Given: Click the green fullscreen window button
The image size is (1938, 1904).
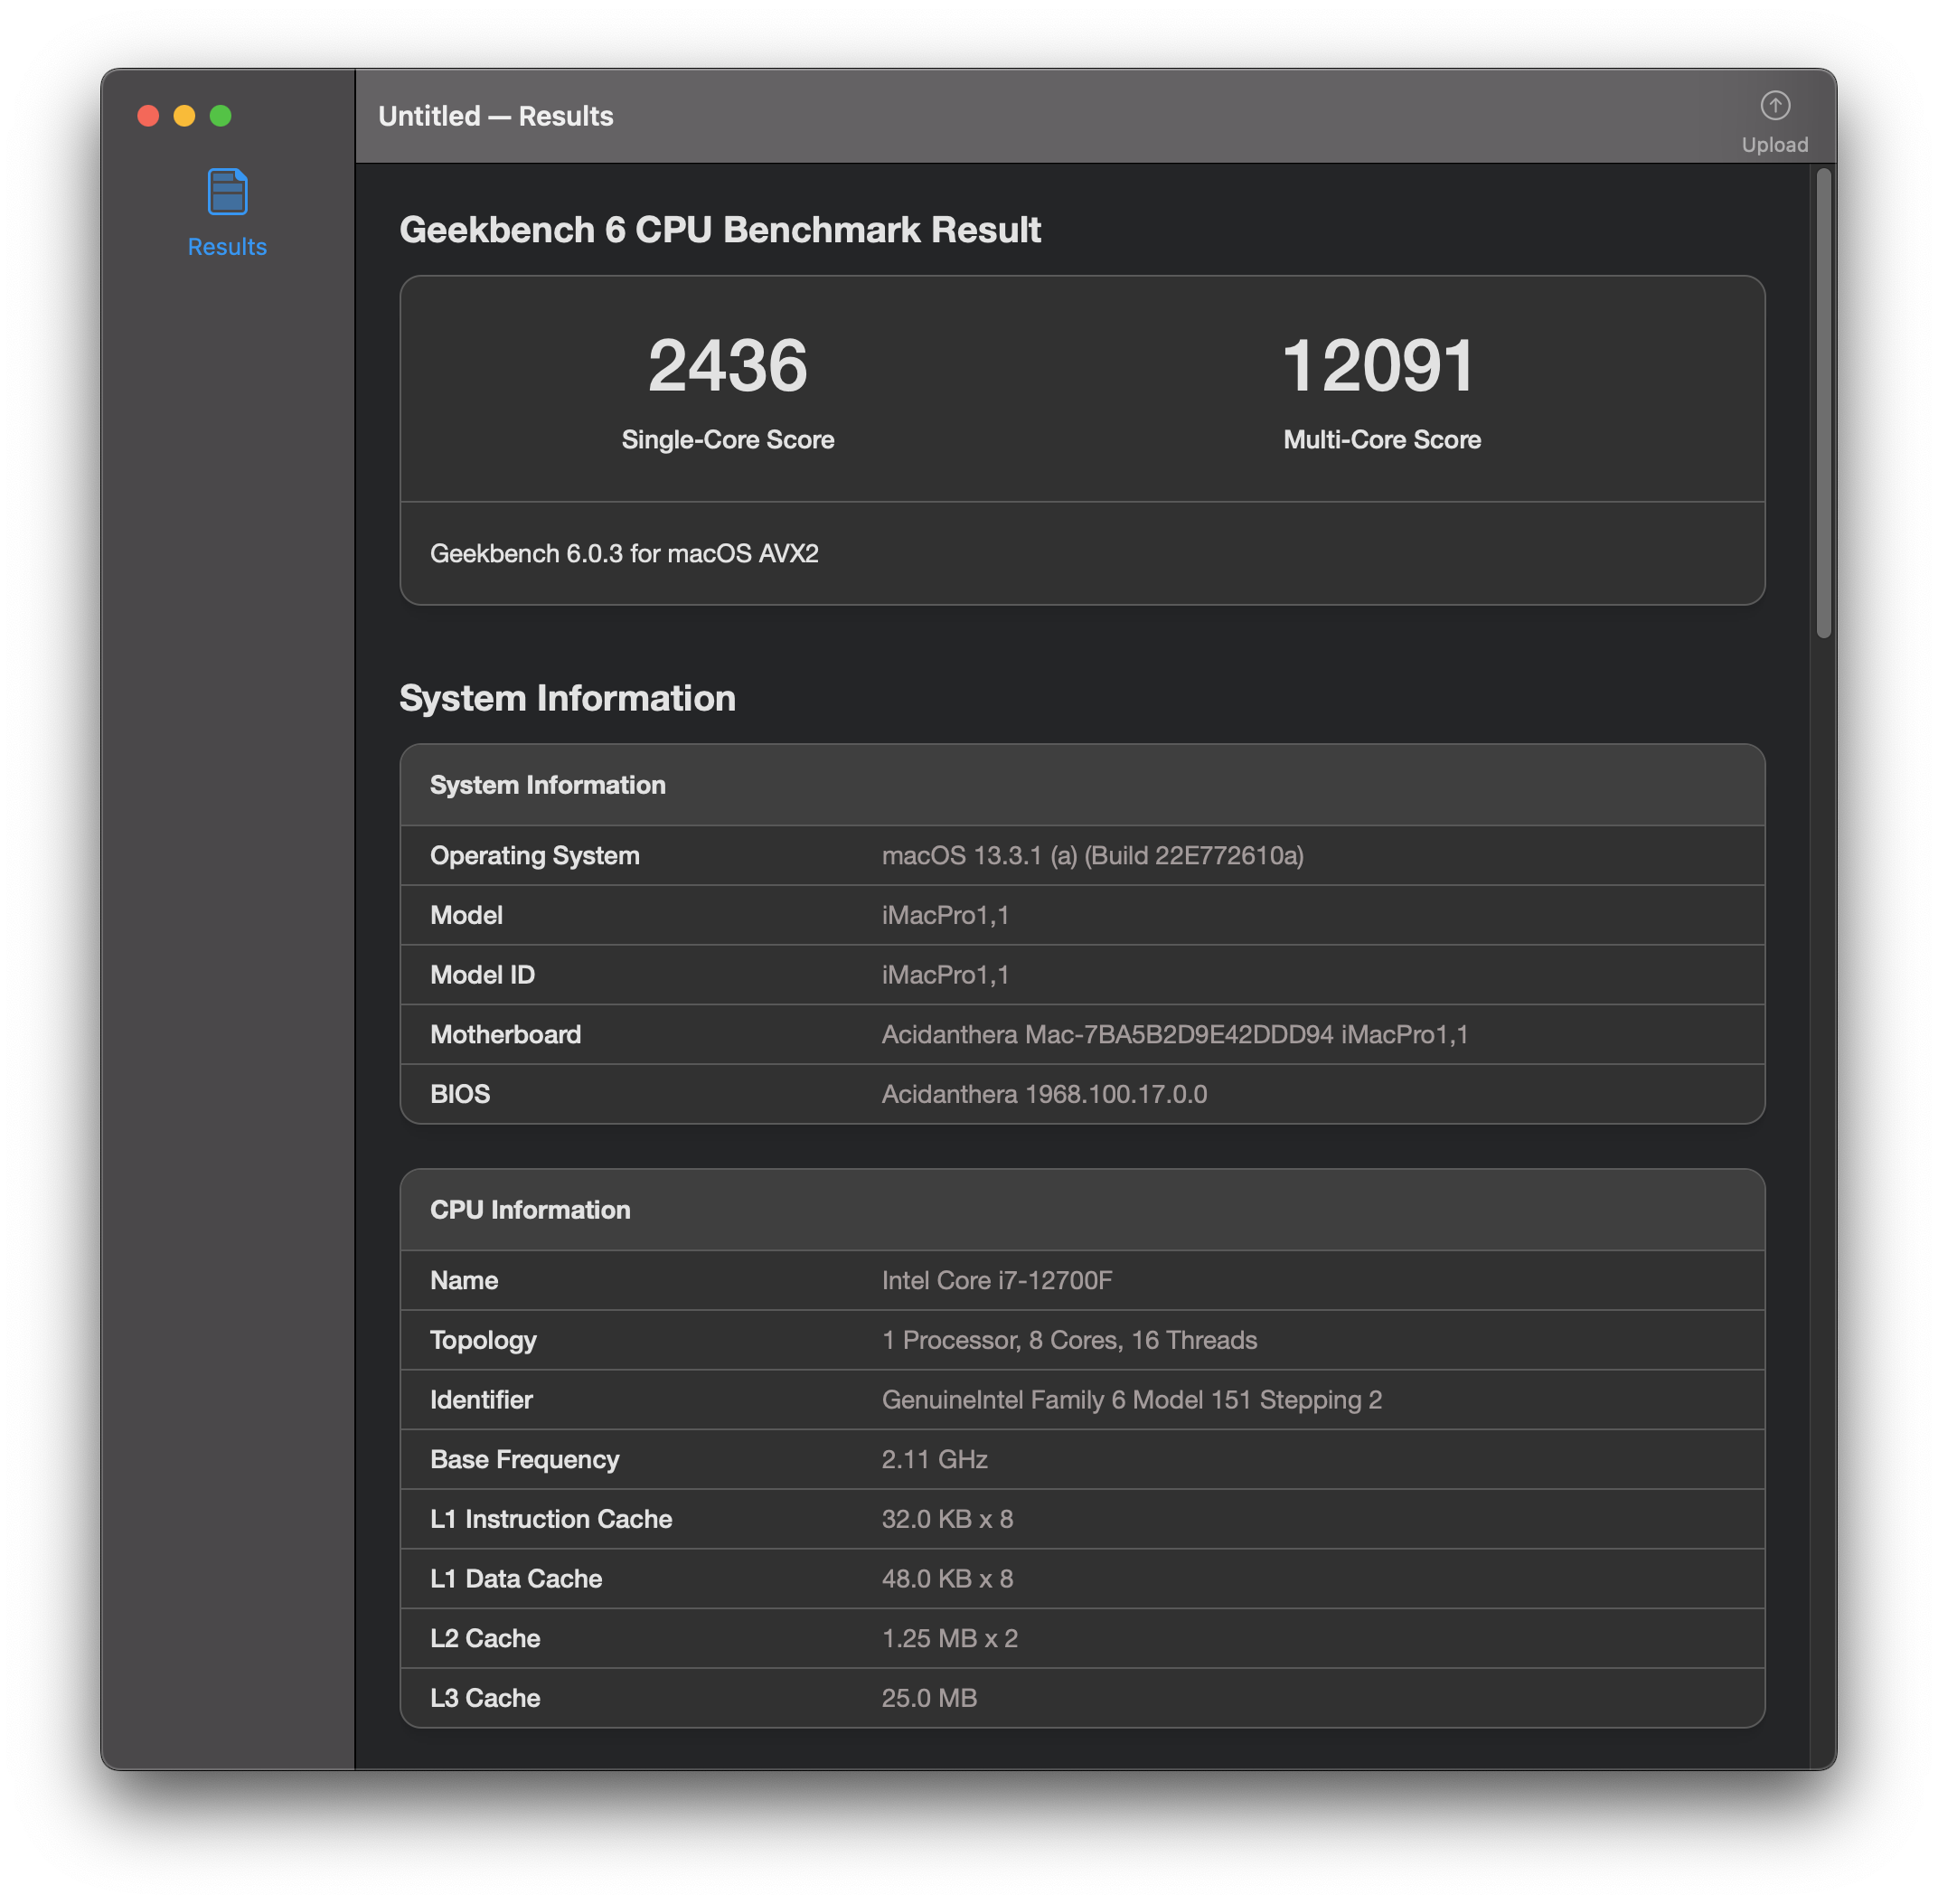Looking at the screenshot, I should tap(221, 116).
